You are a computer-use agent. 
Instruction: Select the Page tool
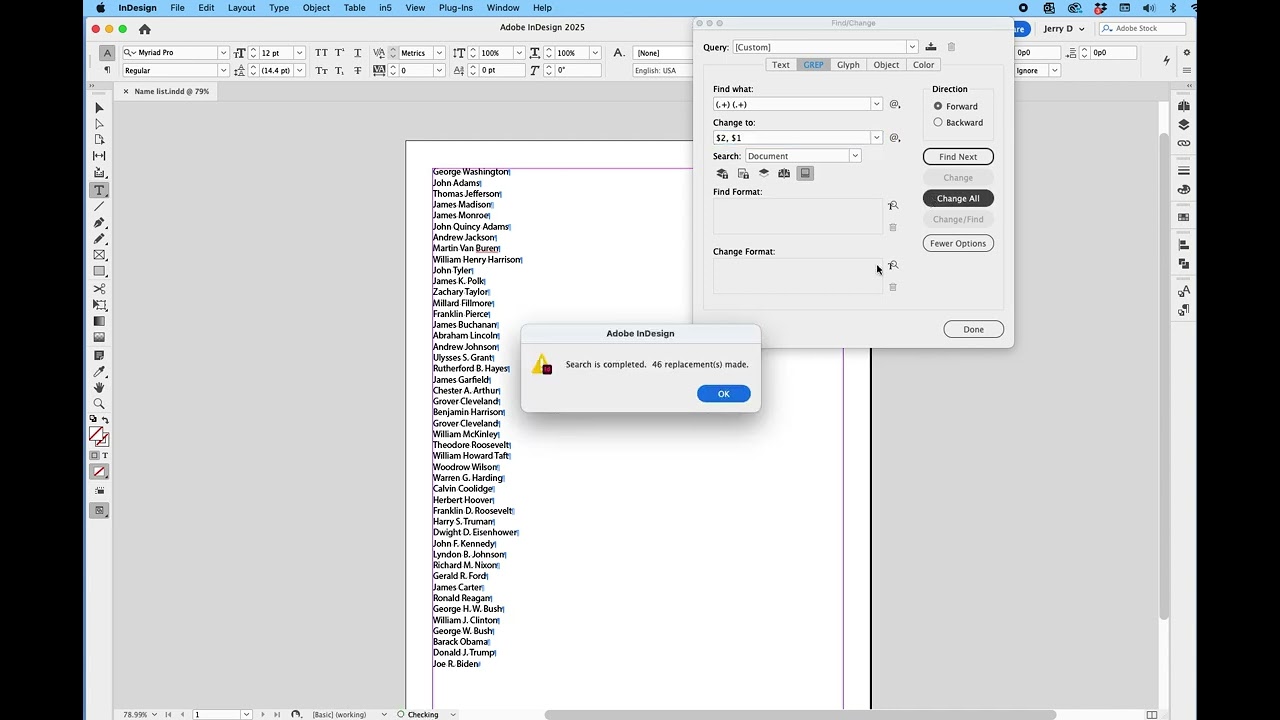click(99, 140)
